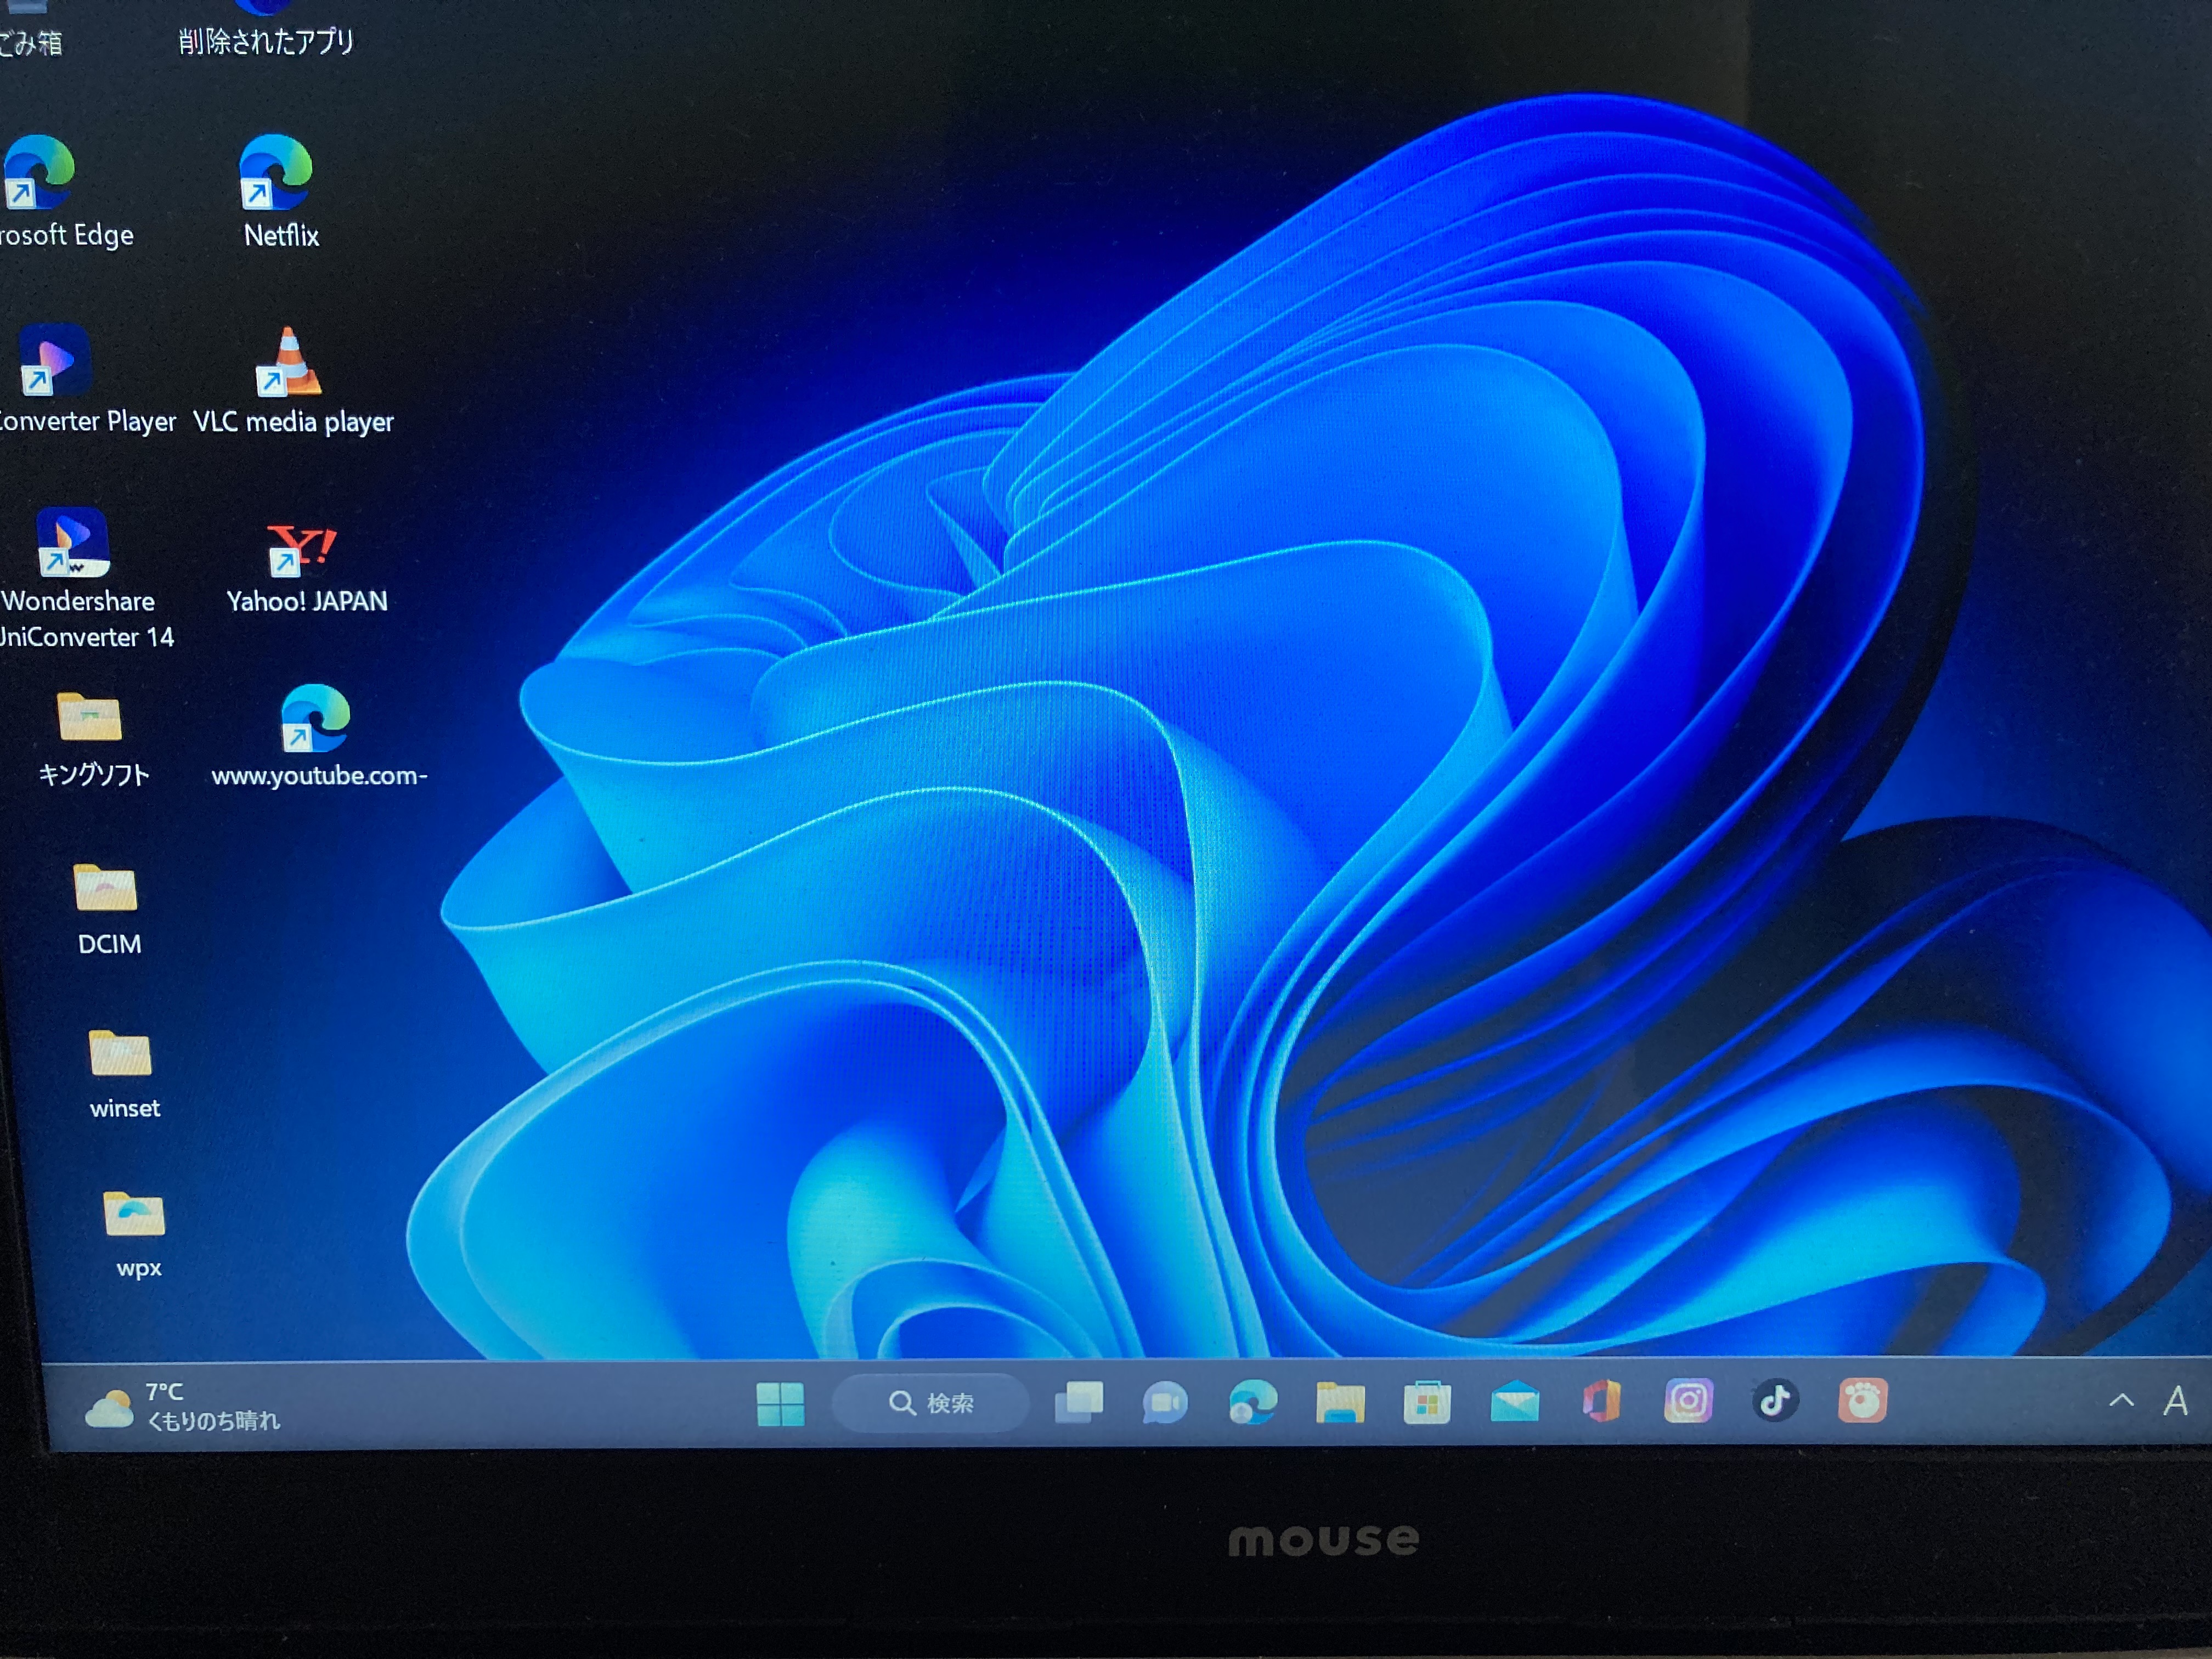Open the Chat app in taskbar

pos(1165,1402)
